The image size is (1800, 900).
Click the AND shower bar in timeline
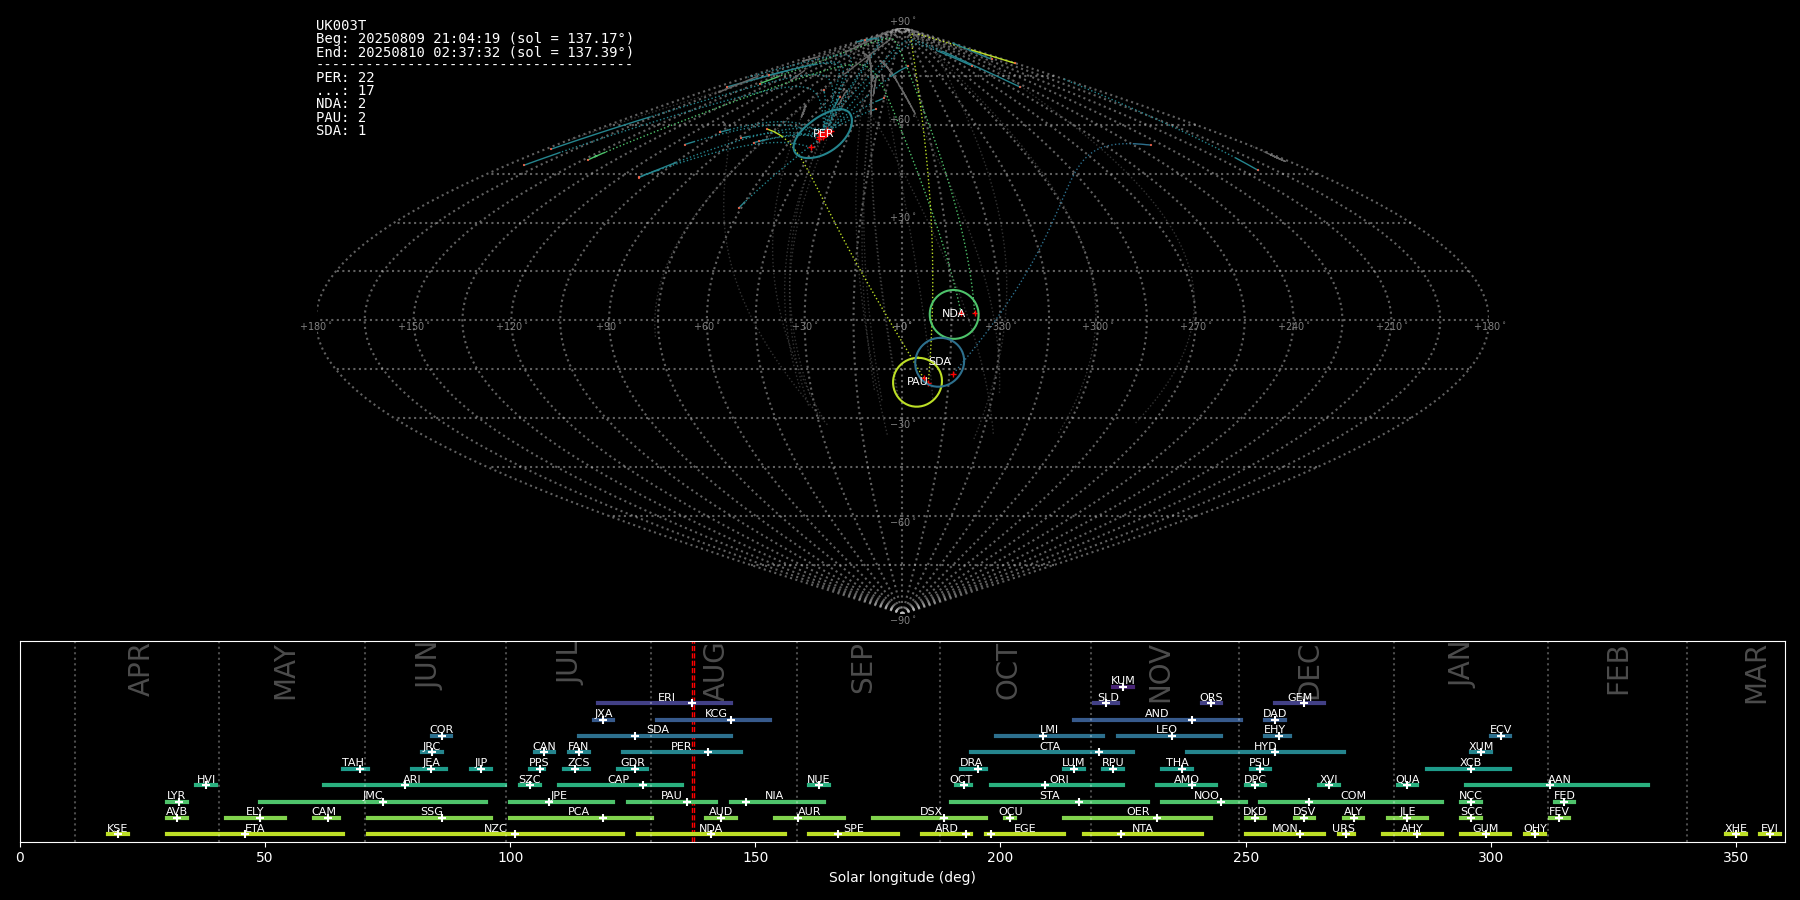pos(1157,719)
